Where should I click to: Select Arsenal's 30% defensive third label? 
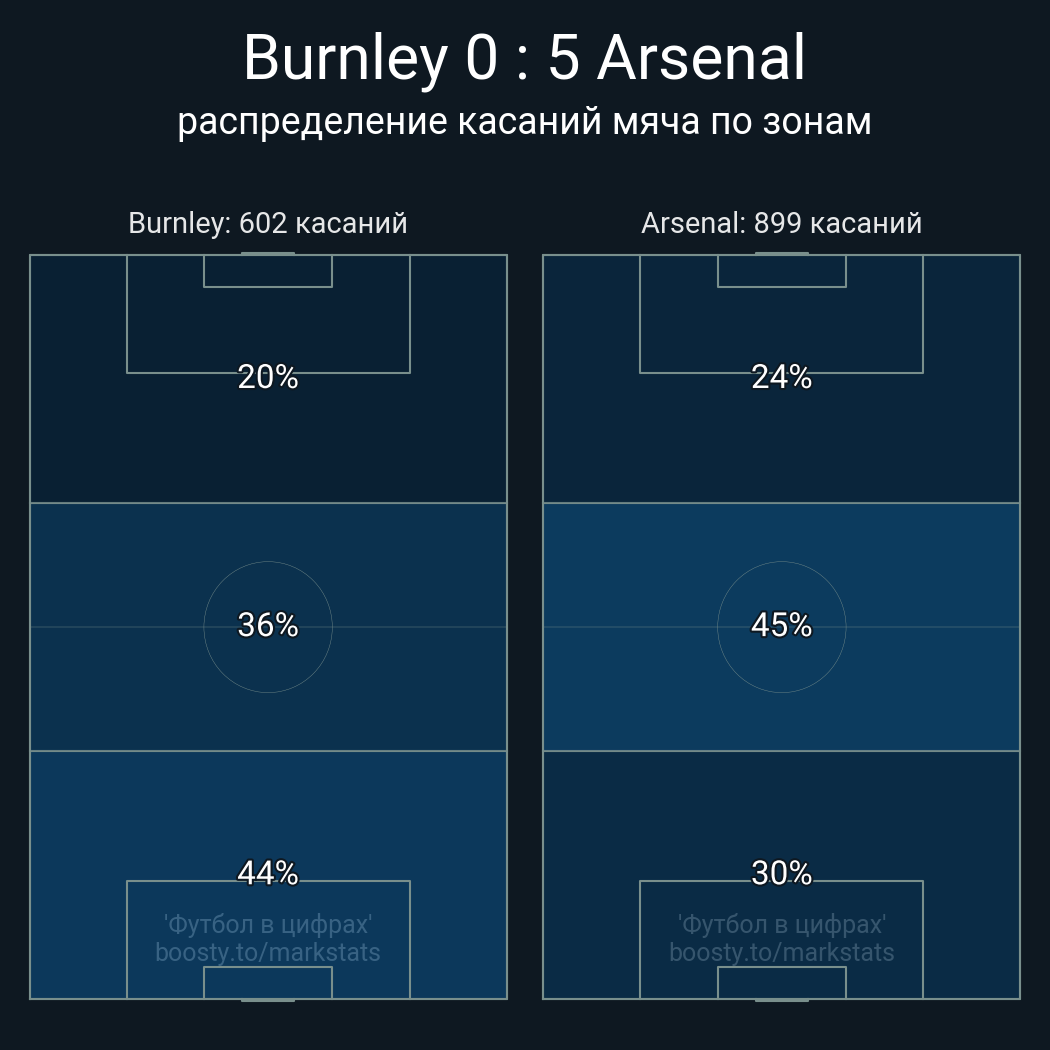(x=781, y=873)
